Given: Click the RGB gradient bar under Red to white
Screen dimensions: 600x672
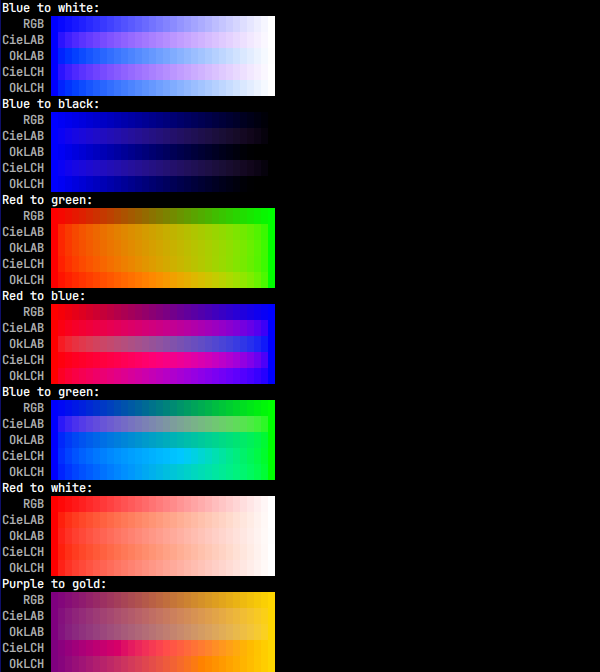Looking at the screenshot, I should [163, 504].
